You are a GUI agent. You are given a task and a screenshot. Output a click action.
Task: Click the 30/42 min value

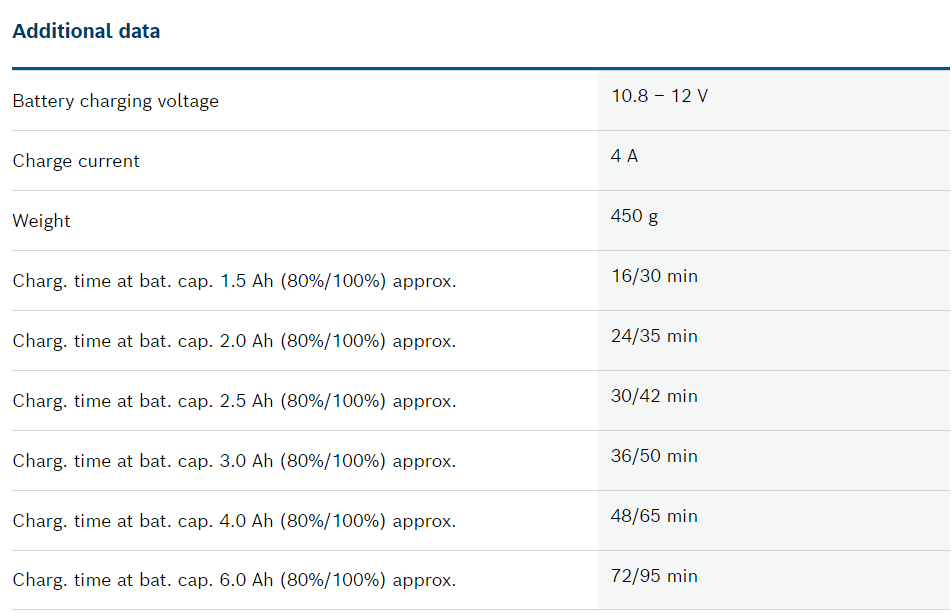[x=654, y=396]
